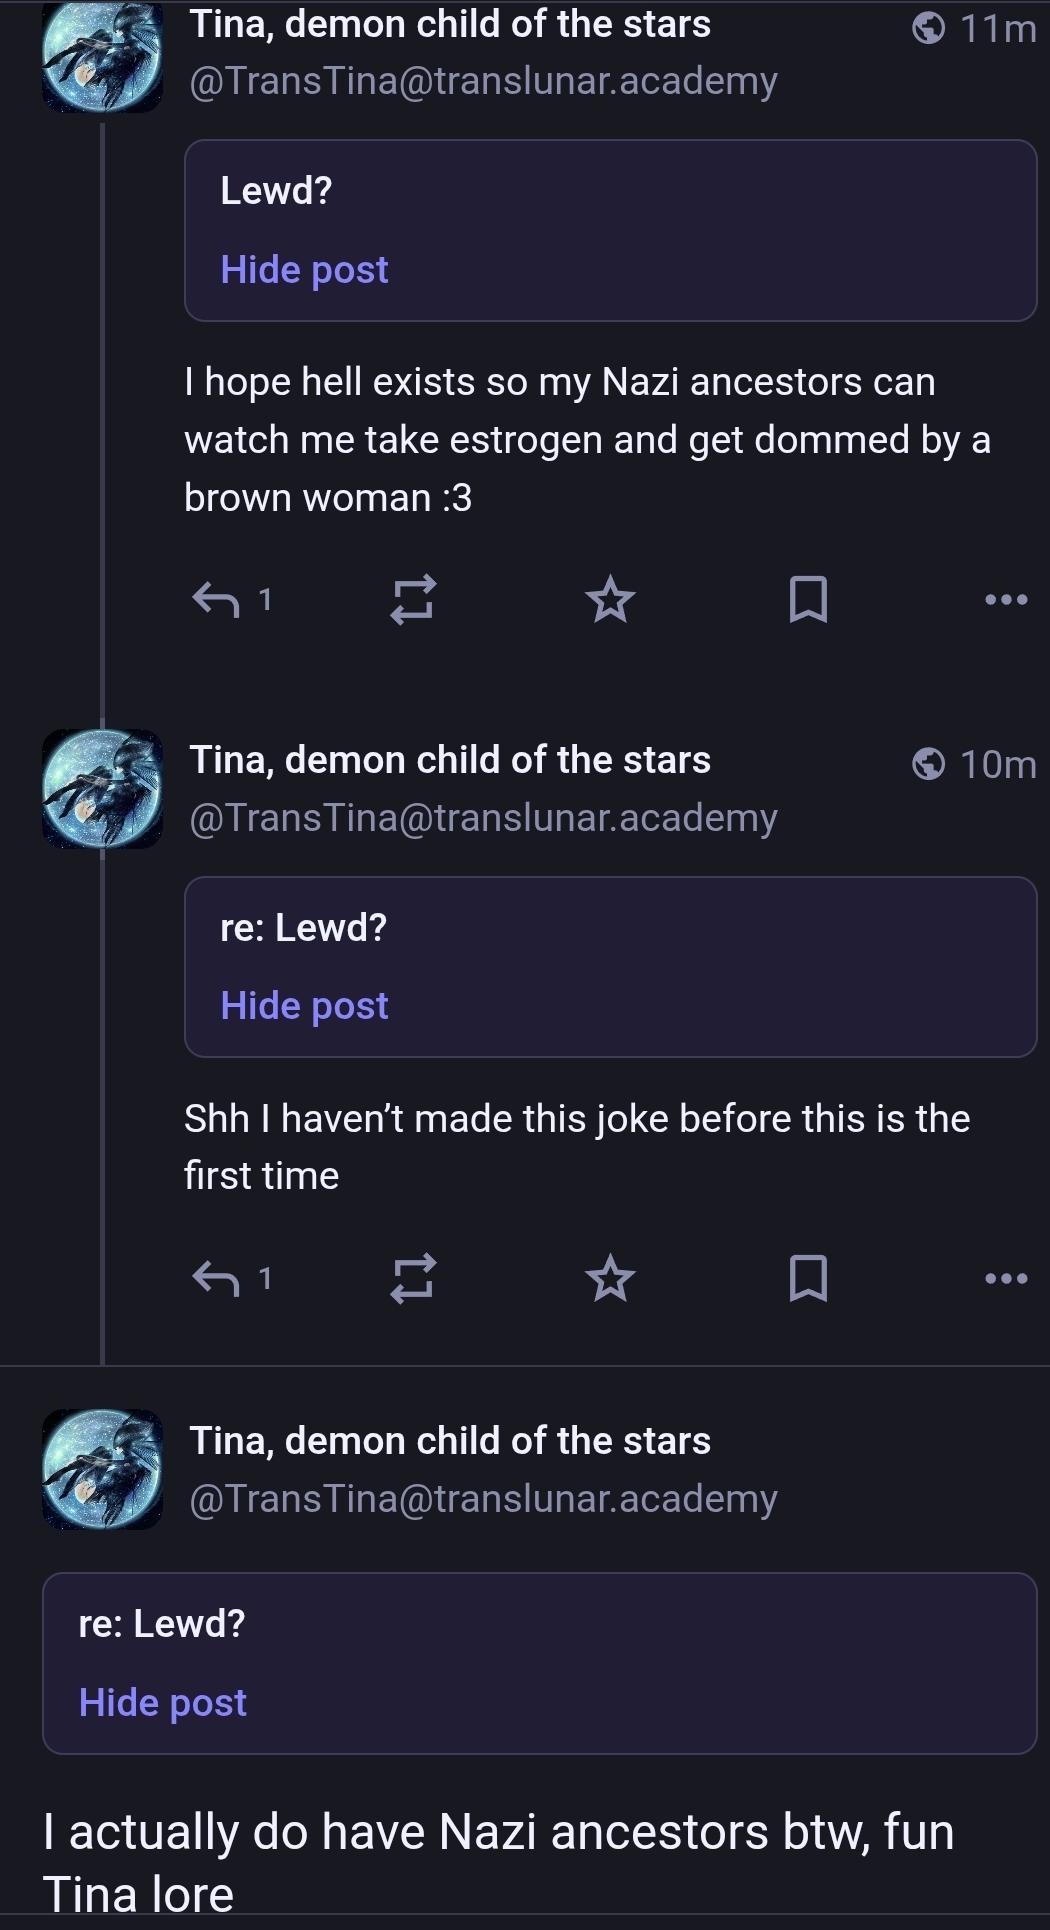Open Tina's avatar on the 10m post
The height and width of the screenshot is (1930, 1050).
pos(102,789)
